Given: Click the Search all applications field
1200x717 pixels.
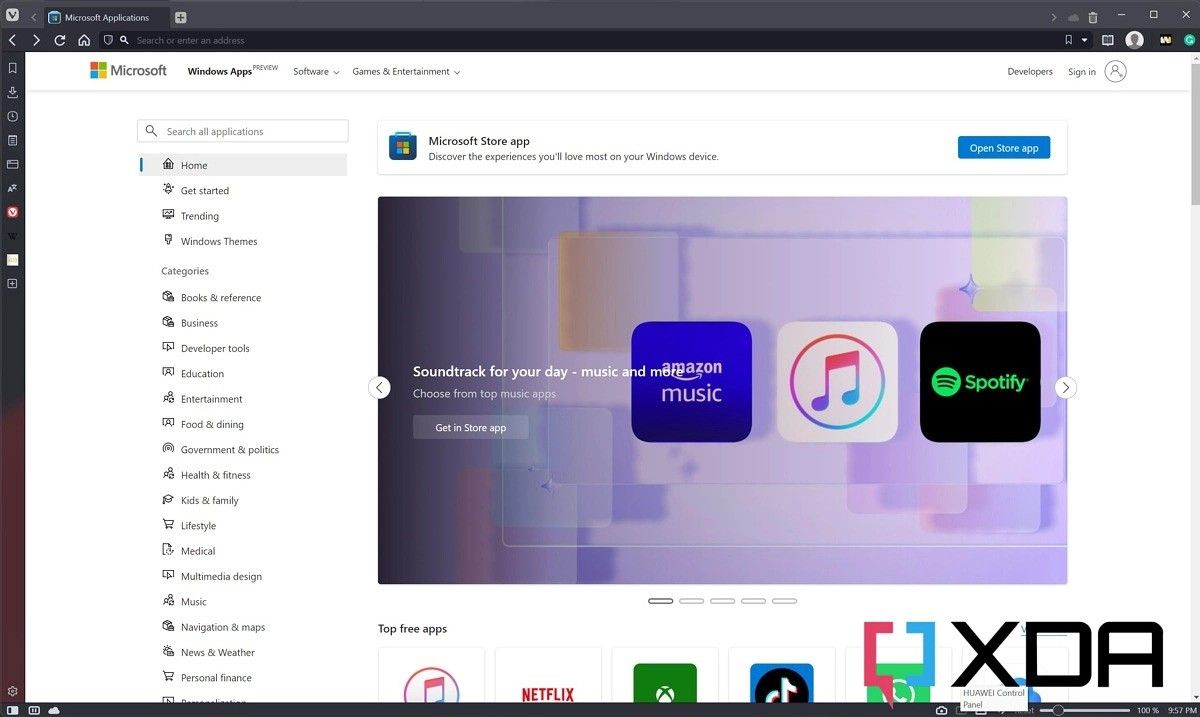Looking at the screenshot, I should tap(243, 131).
